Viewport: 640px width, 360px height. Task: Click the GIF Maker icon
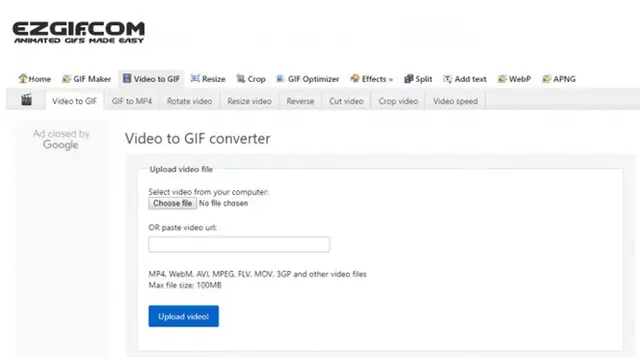[x=66, y=79]
